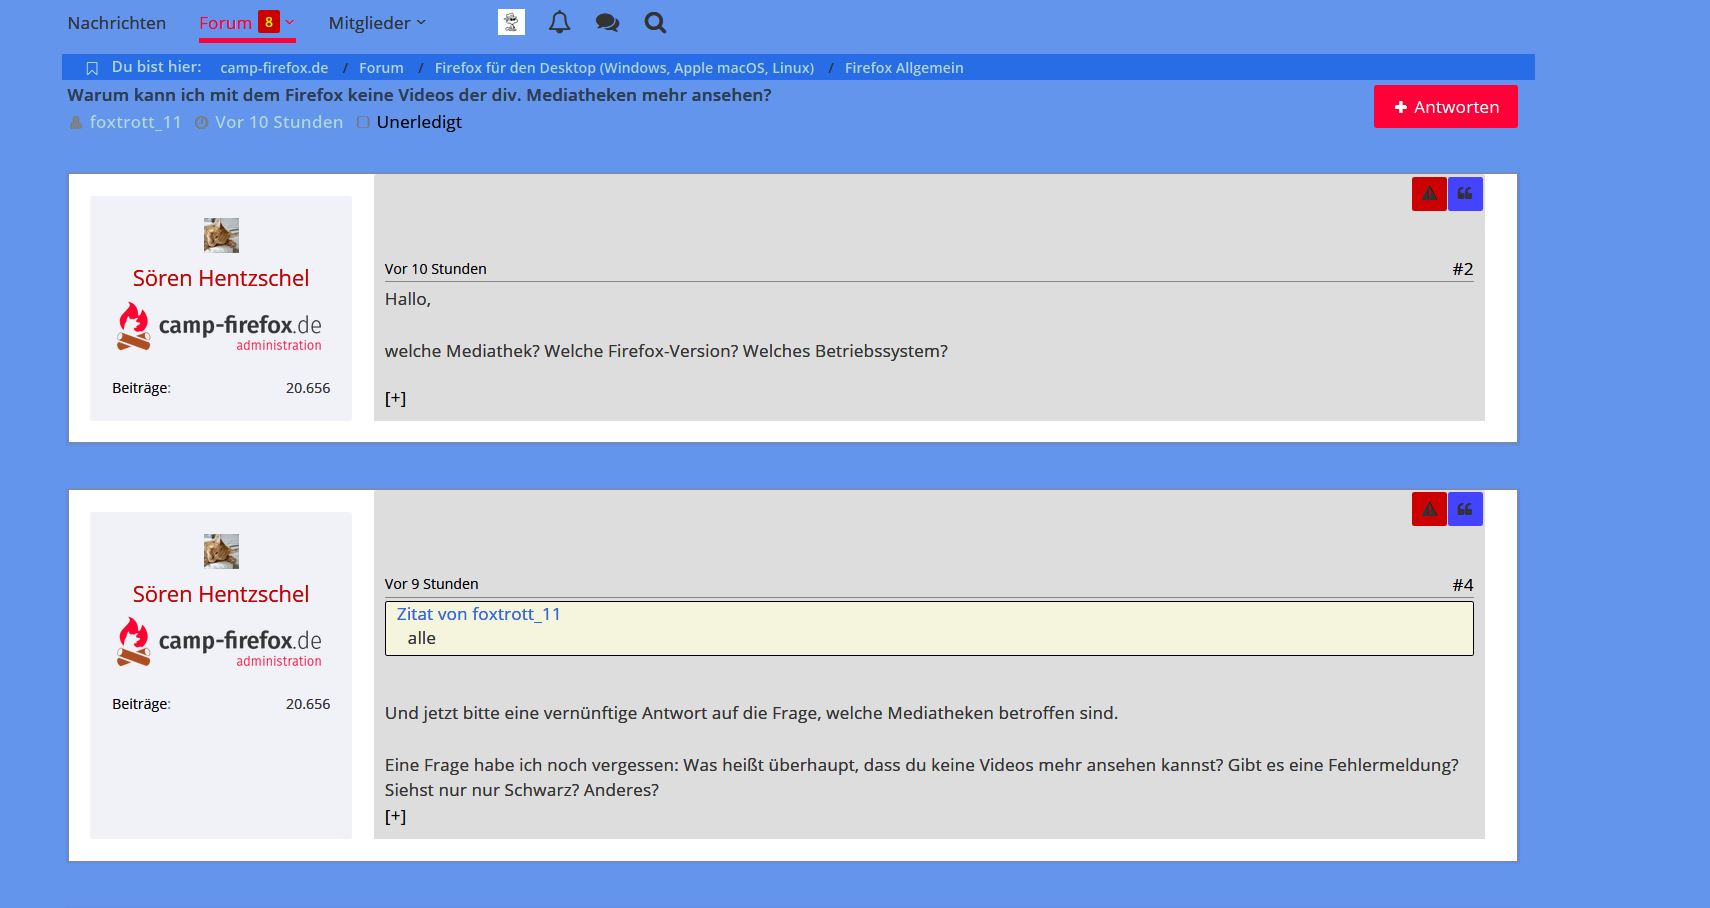Quote post #4 with quote icon

(1465, 509)
